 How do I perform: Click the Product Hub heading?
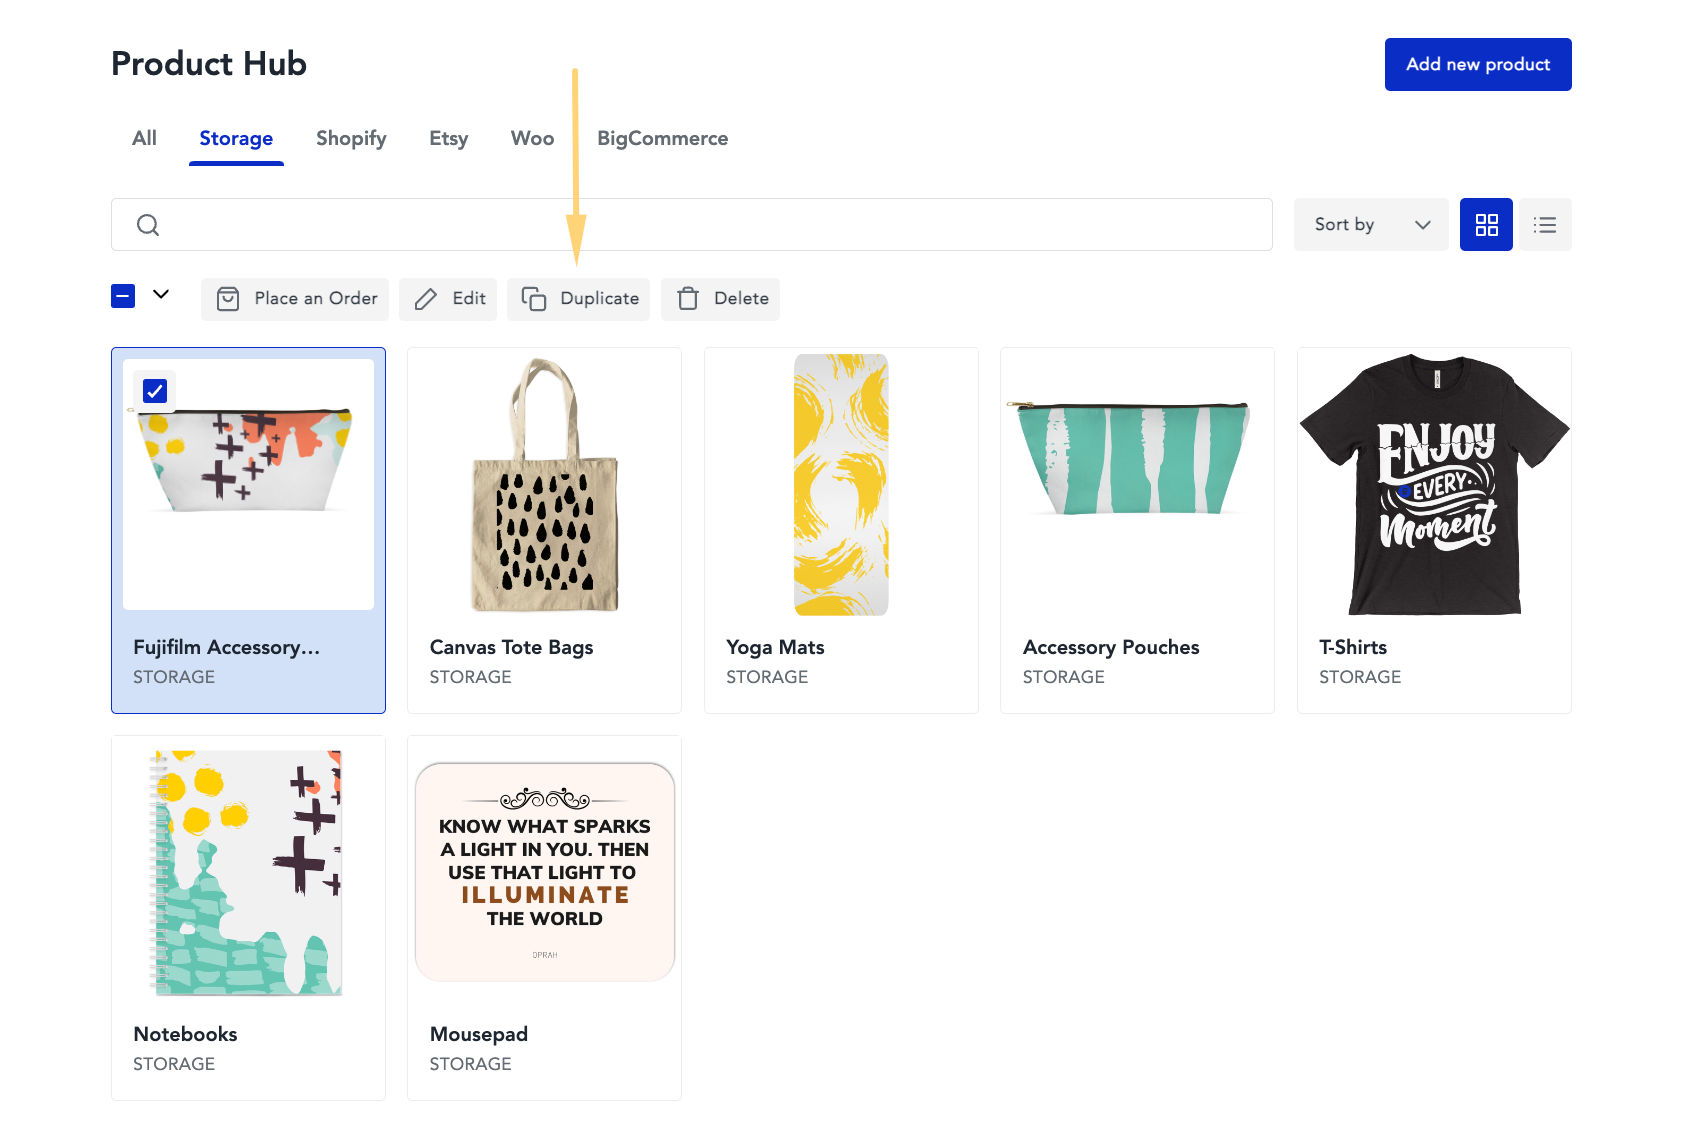pos(209,63)
